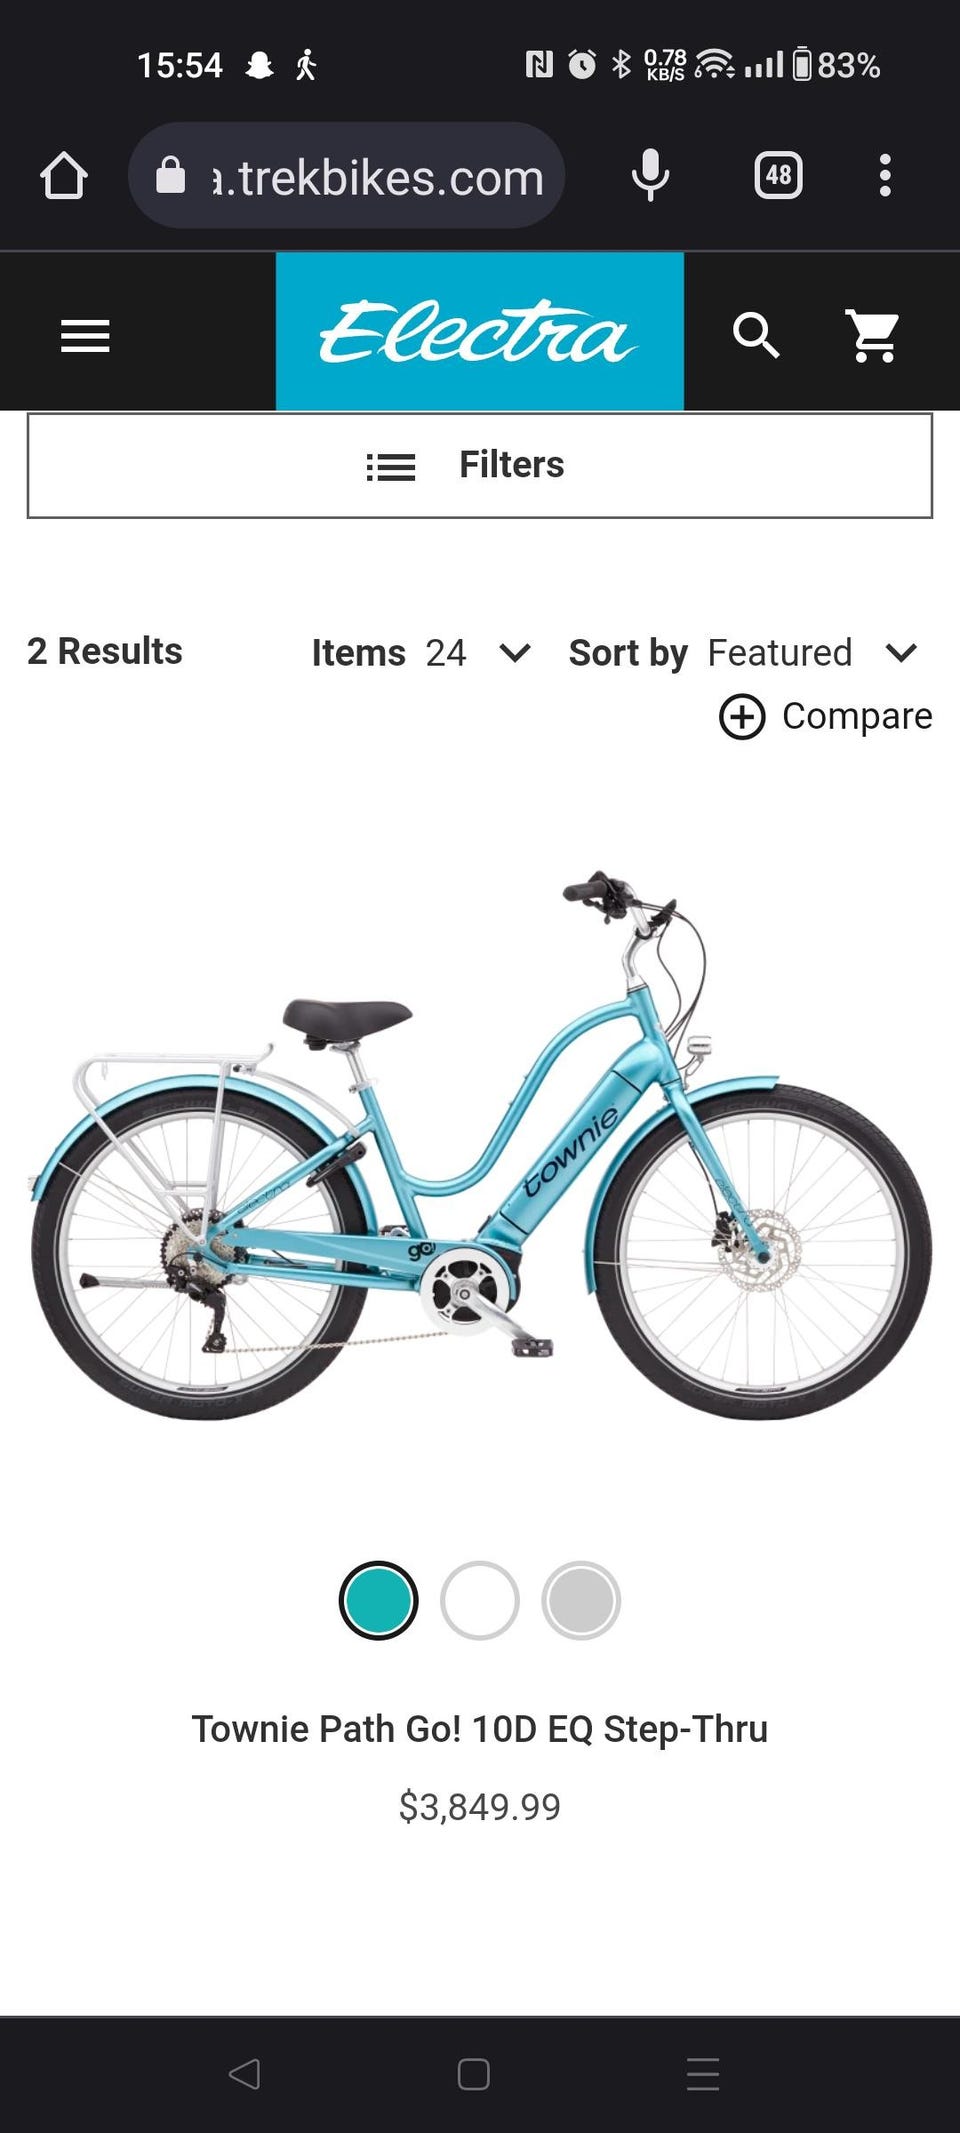Expand the Items 24 dropdown
Screen dimensions: 960x2133
coord(422,653)
